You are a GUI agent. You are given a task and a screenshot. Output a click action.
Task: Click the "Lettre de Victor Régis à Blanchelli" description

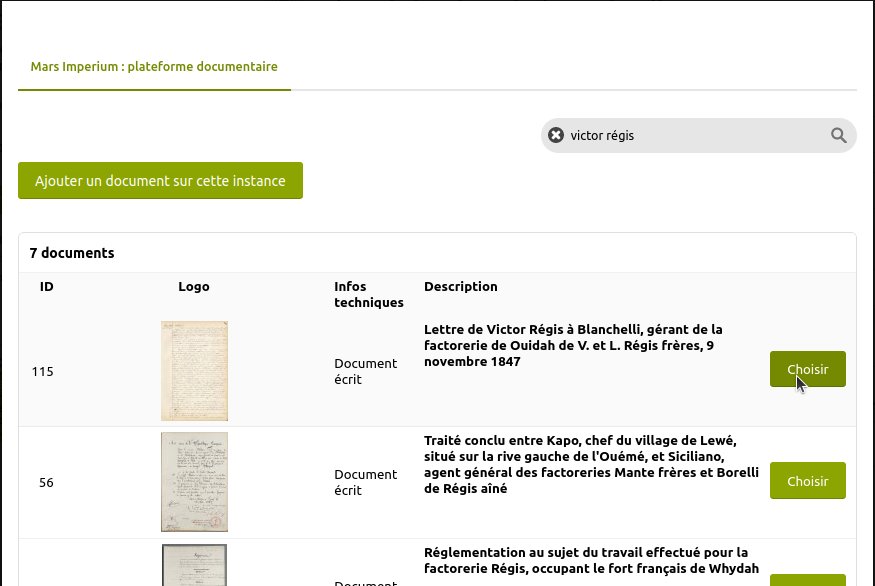pyautogui.click(x=573, y=345)
